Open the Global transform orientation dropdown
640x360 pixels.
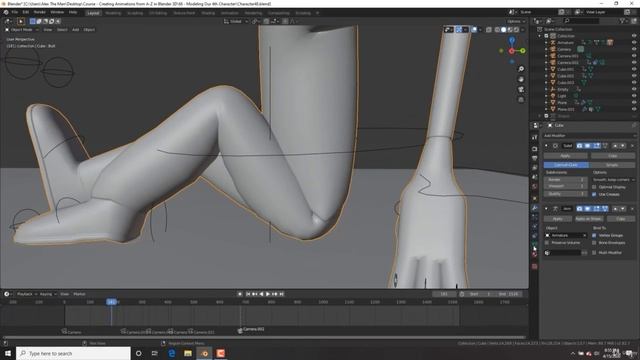coord(236,21)
